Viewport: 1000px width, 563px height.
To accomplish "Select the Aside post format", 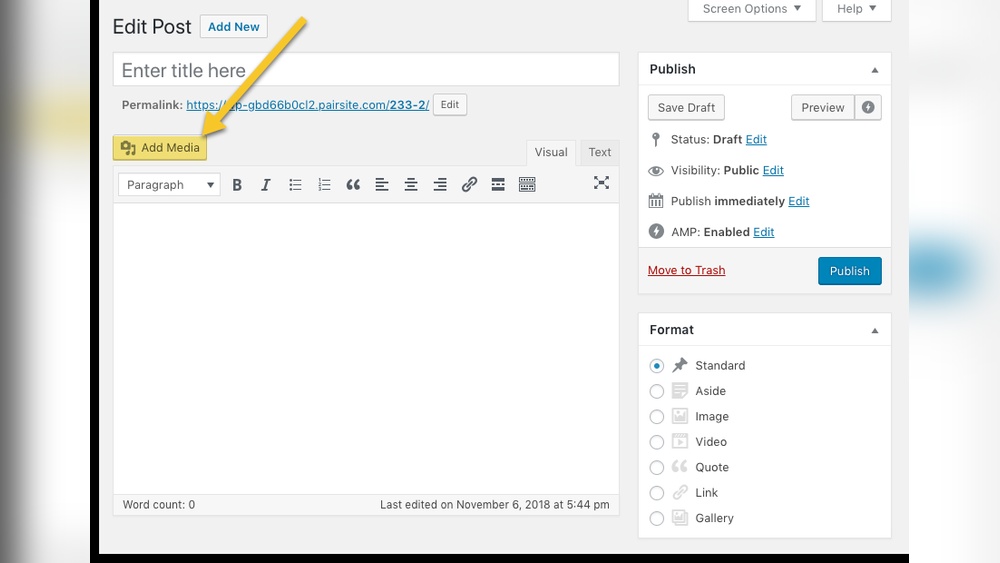I will 656,391.
